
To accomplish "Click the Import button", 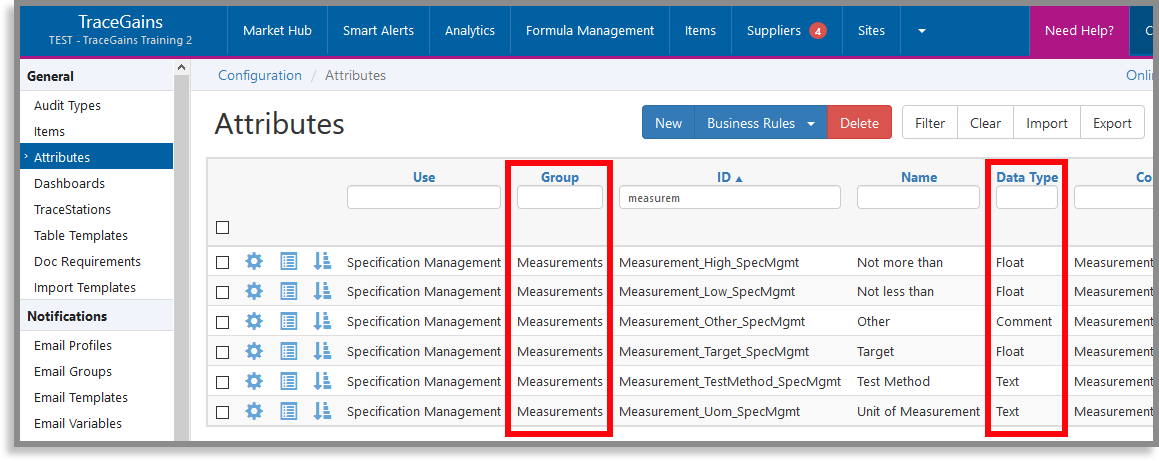I will click(1047, 123).
